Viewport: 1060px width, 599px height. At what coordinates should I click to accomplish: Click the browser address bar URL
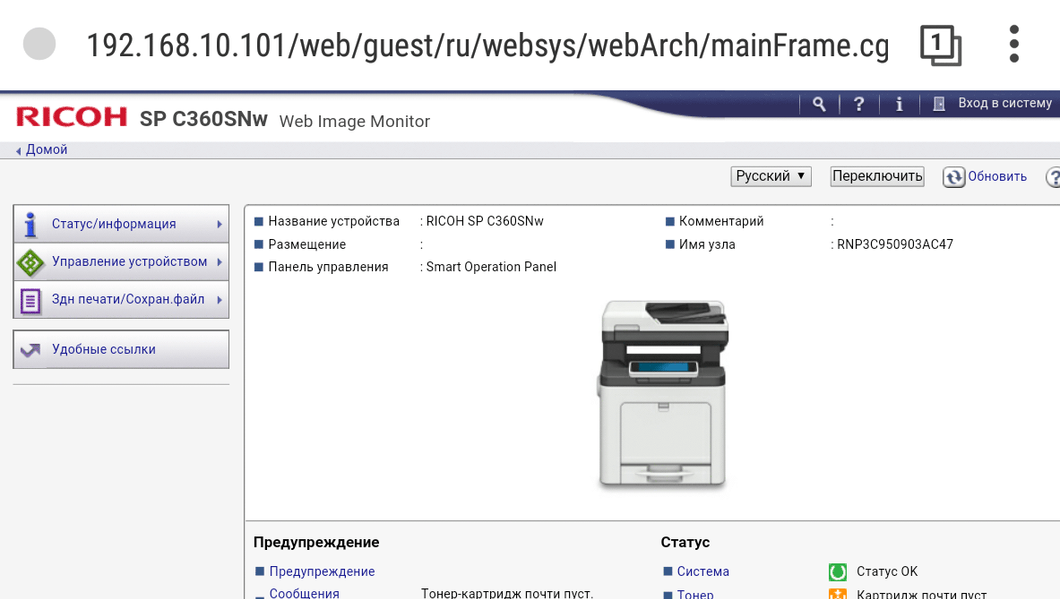(x=487, y=45)
